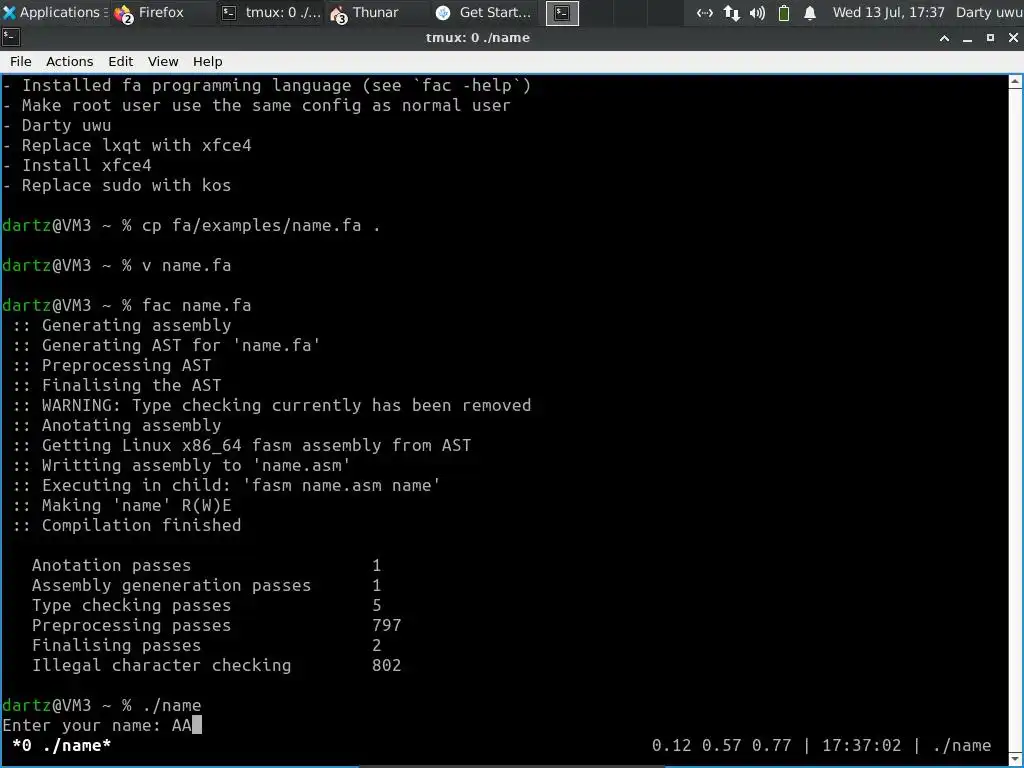Click 'Compilation finished' output line
This screenshot has height=768, width=1024.
pos(127,526)
